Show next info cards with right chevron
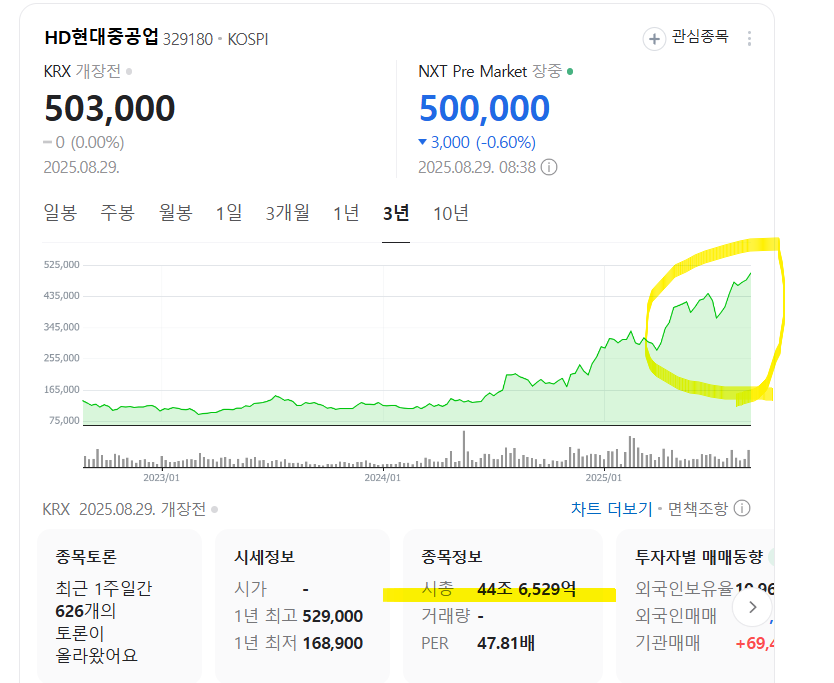 tap(752, 607)
